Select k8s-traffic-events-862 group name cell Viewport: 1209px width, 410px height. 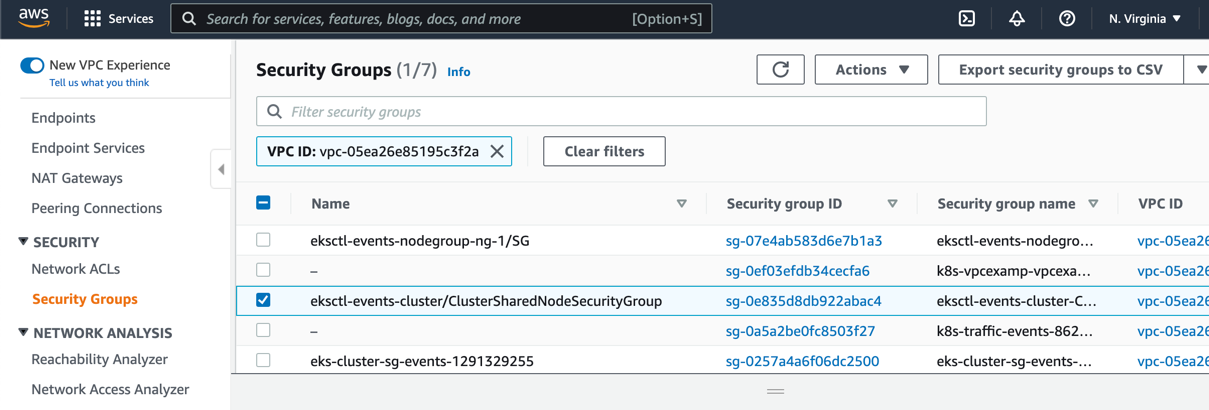(x=1014, y=331)
